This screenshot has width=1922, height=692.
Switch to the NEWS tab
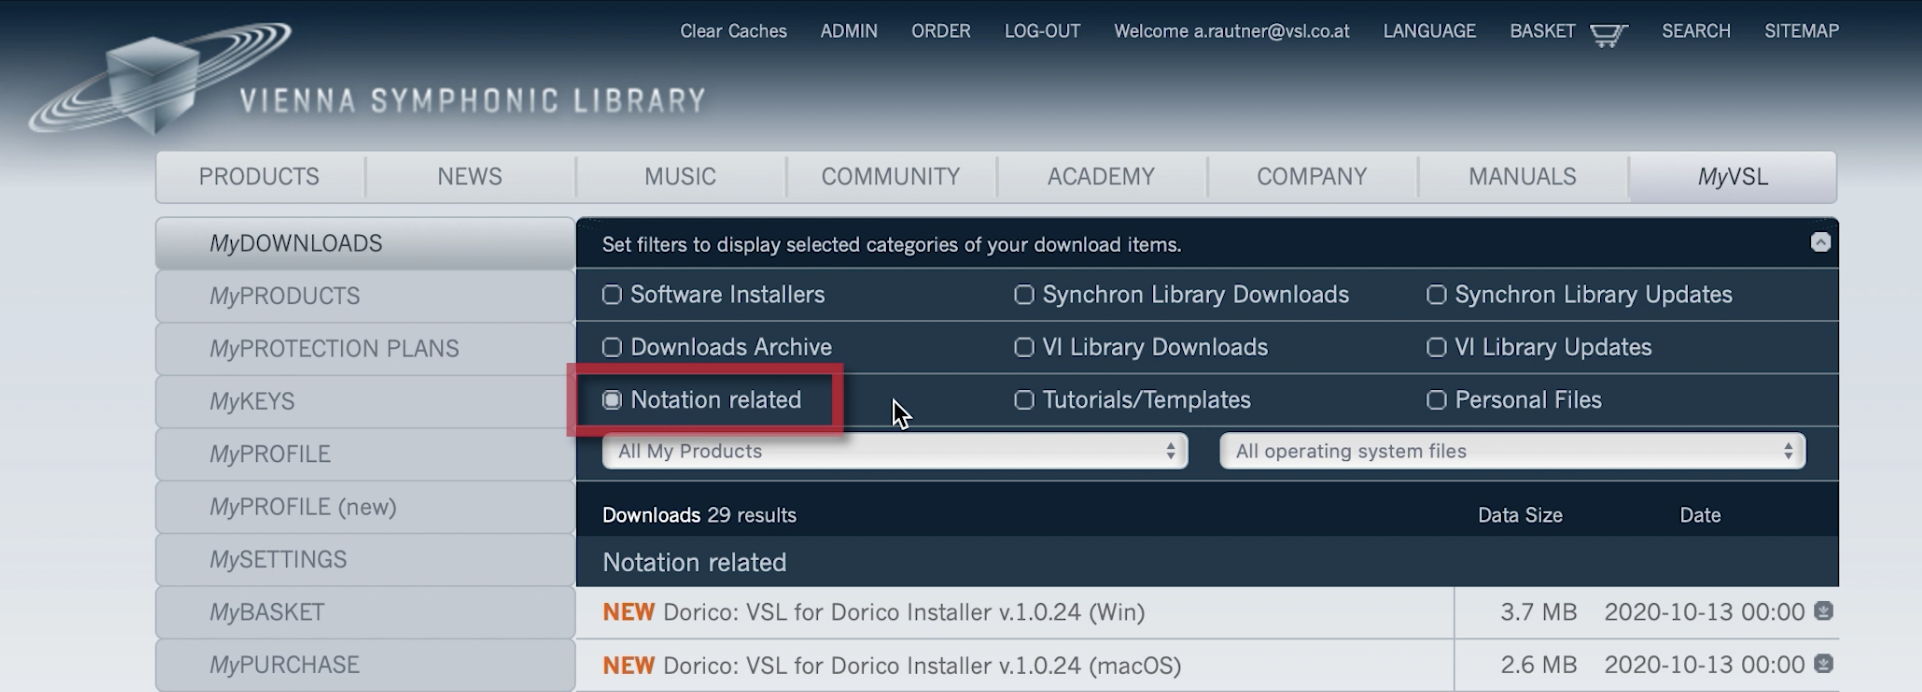coord(470,177)
